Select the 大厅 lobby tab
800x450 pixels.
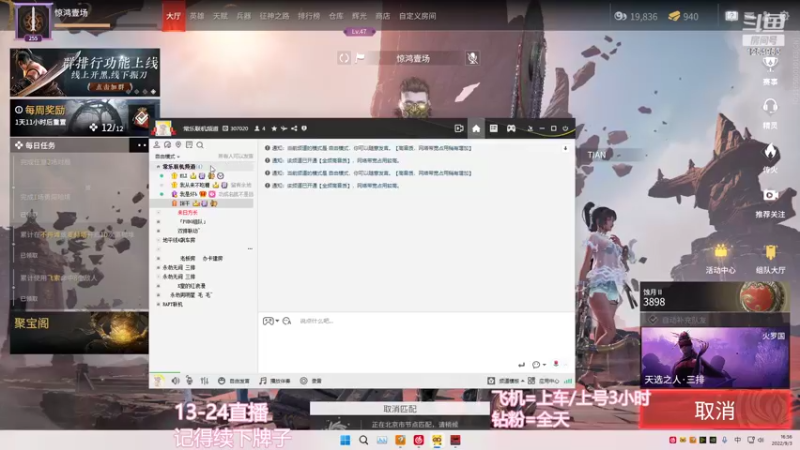point(173,16)
